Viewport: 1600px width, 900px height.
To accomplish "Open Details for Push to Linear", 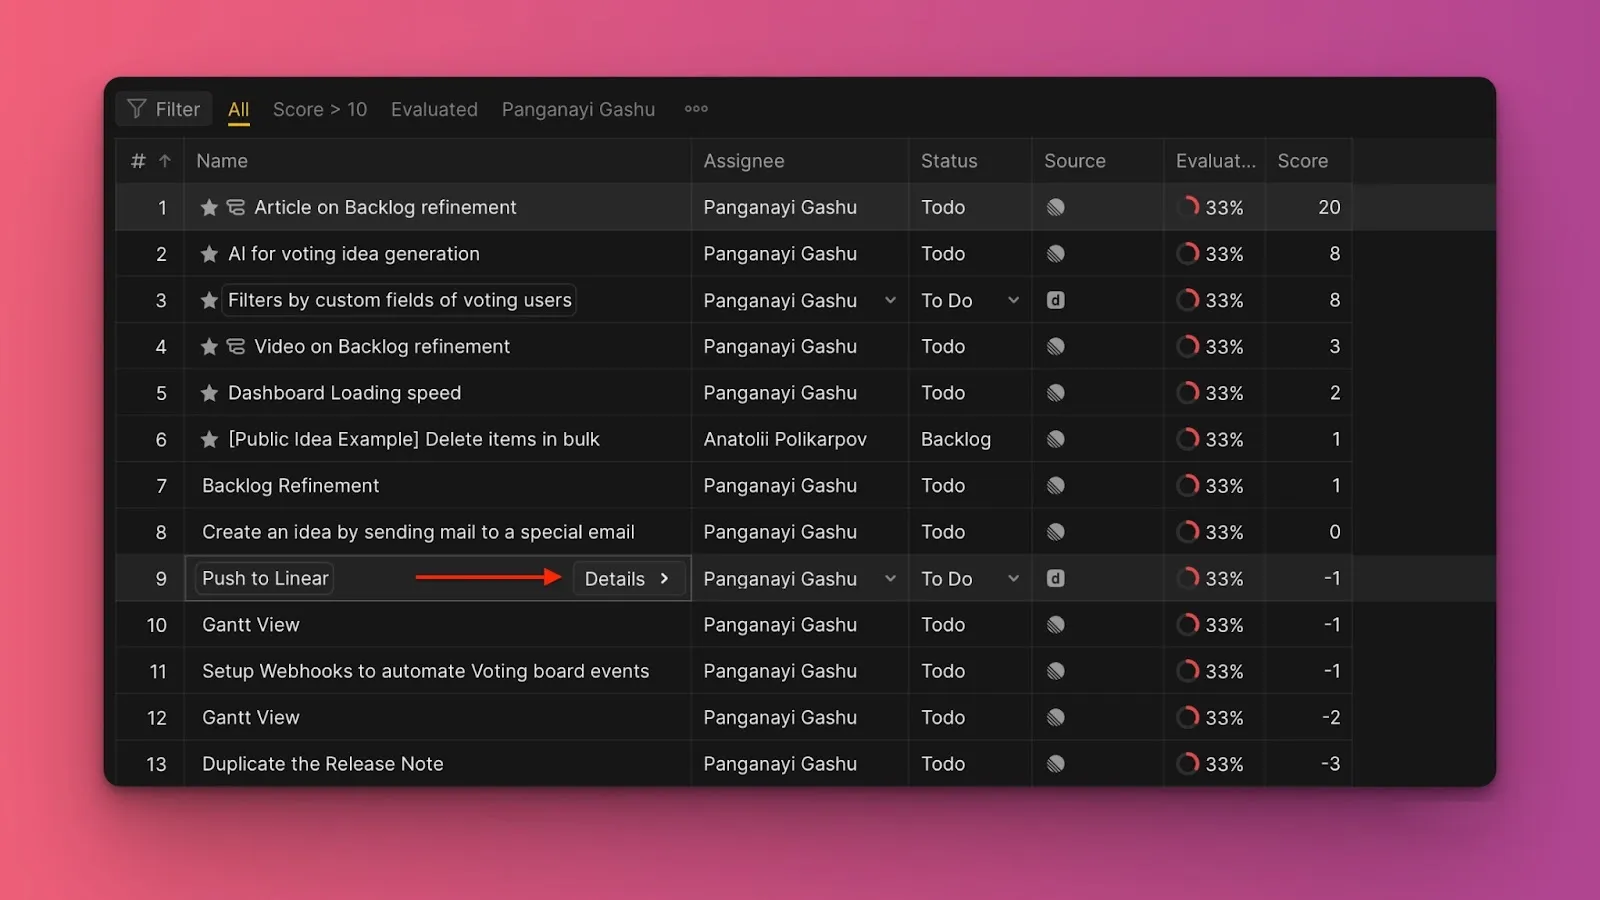I will point(627,579).
